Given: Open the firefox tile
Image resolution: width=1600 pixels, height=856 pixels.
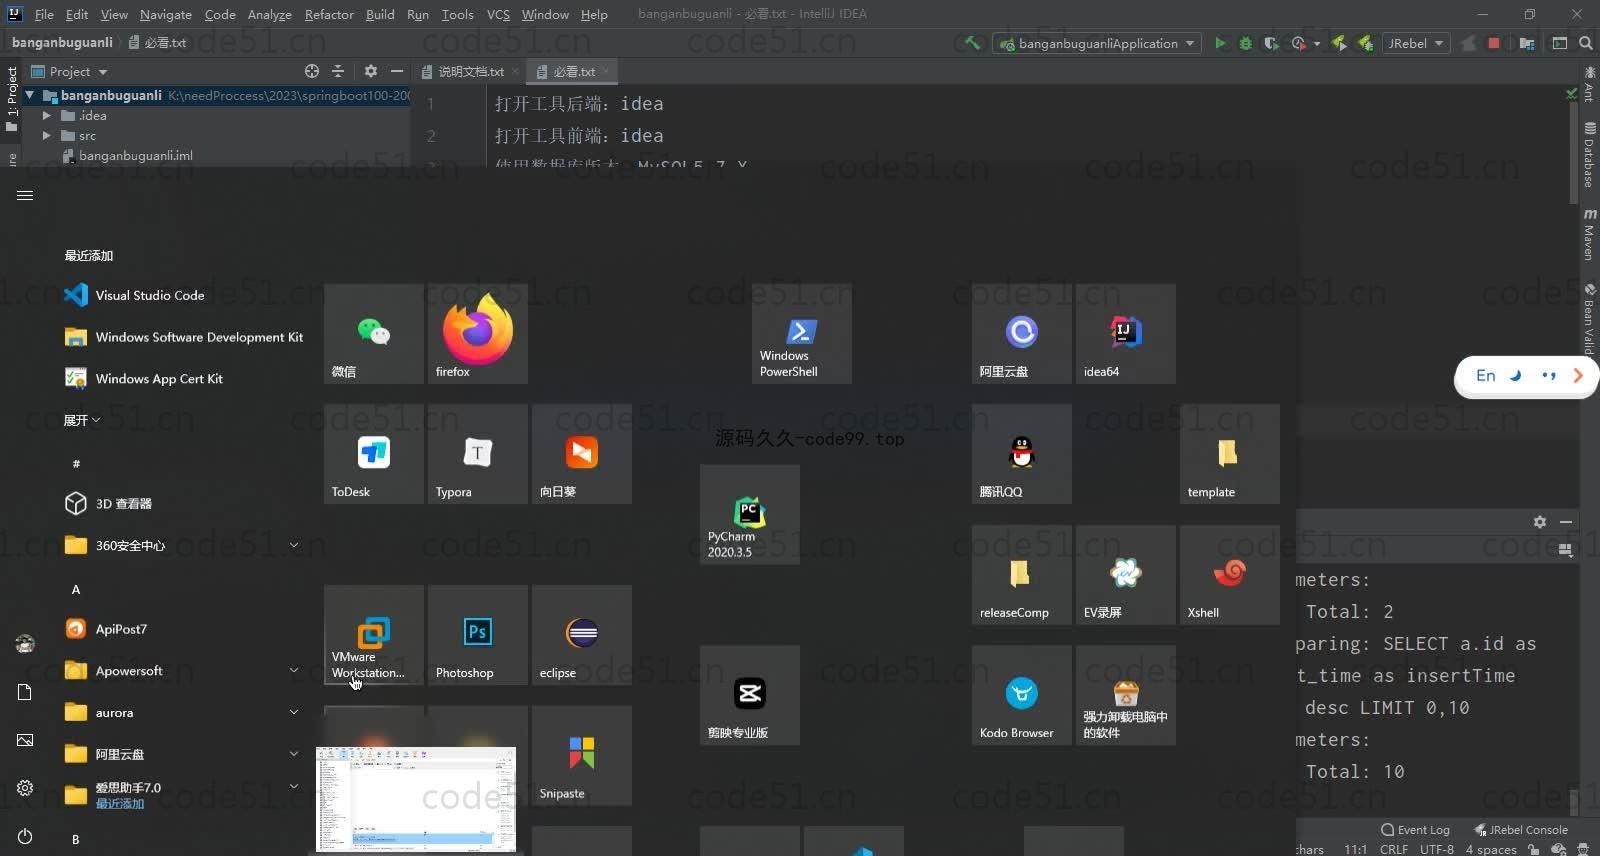Looking at the screenshot, I should 478,334.
